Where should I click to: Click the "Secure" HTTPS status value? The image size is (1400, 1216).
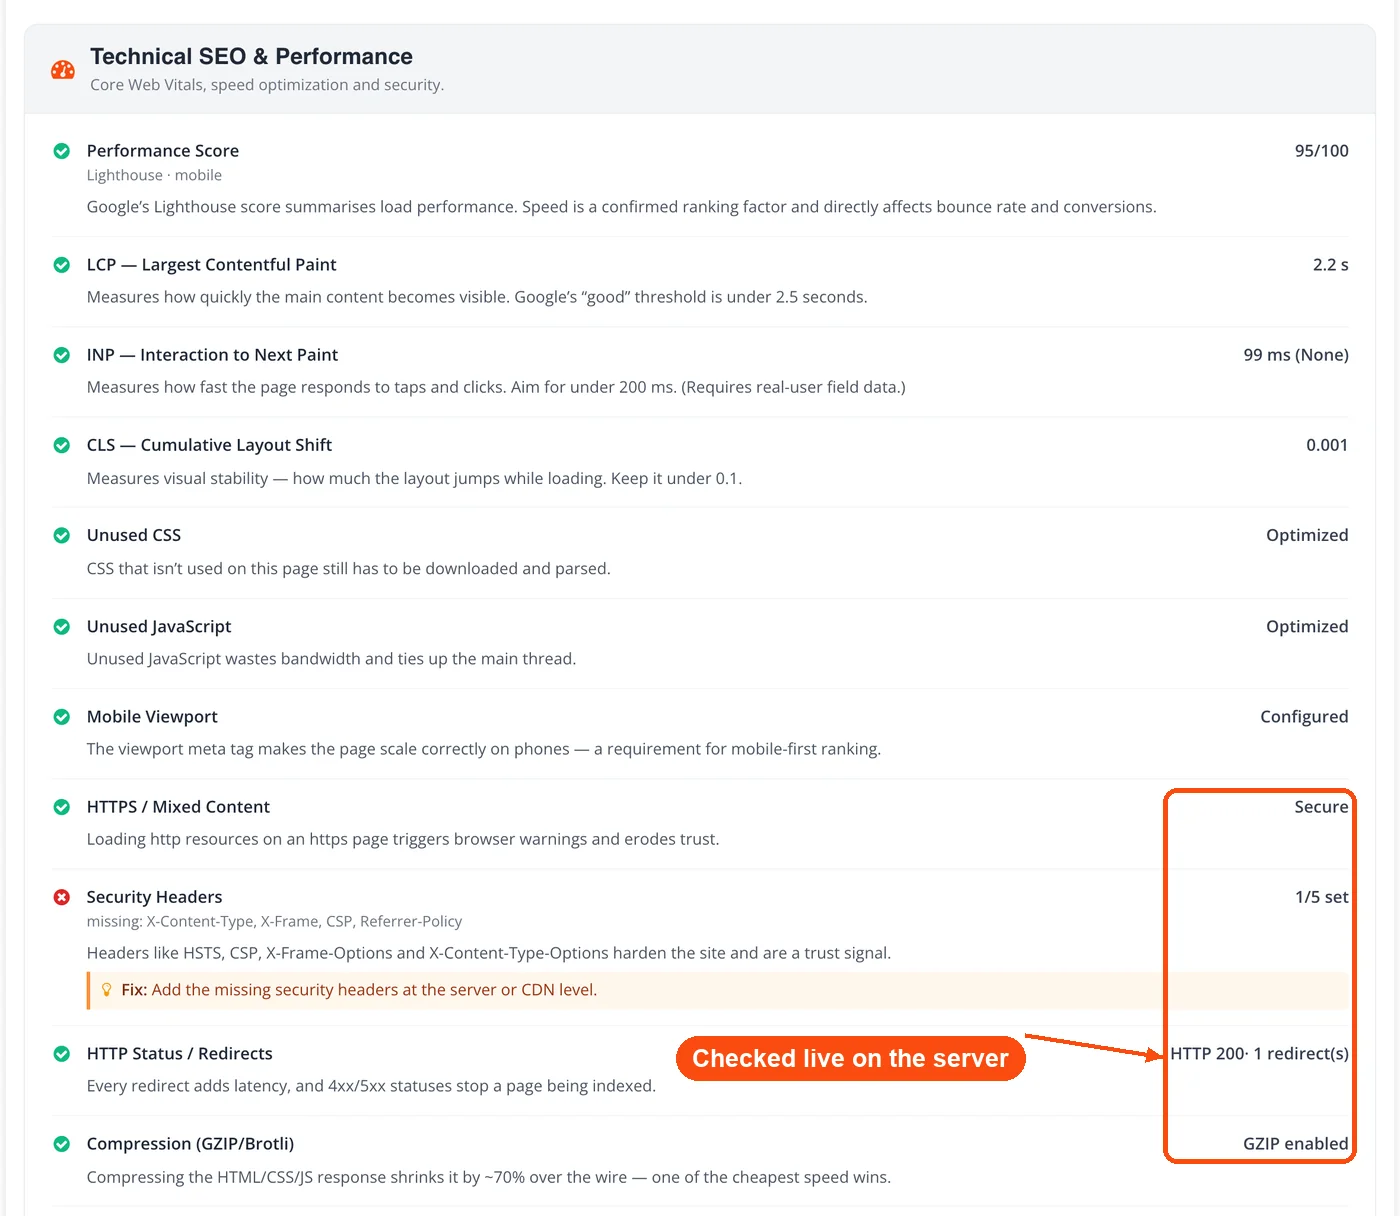tap(1321, 807)
